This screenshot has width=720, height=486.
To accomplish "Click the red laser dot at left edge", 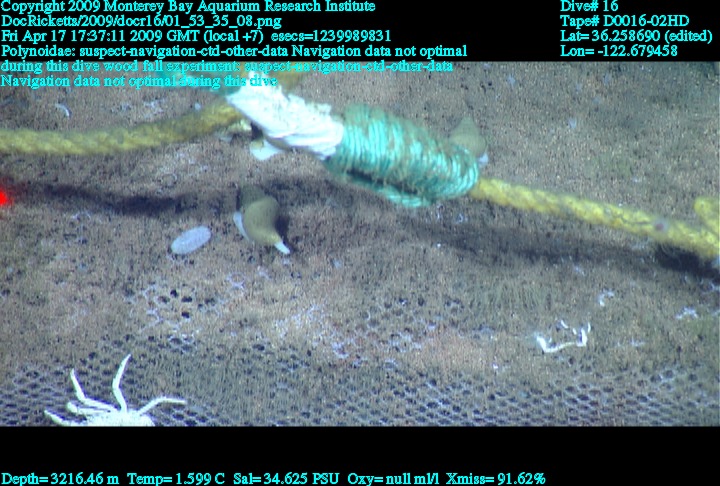I will [3, 198].
